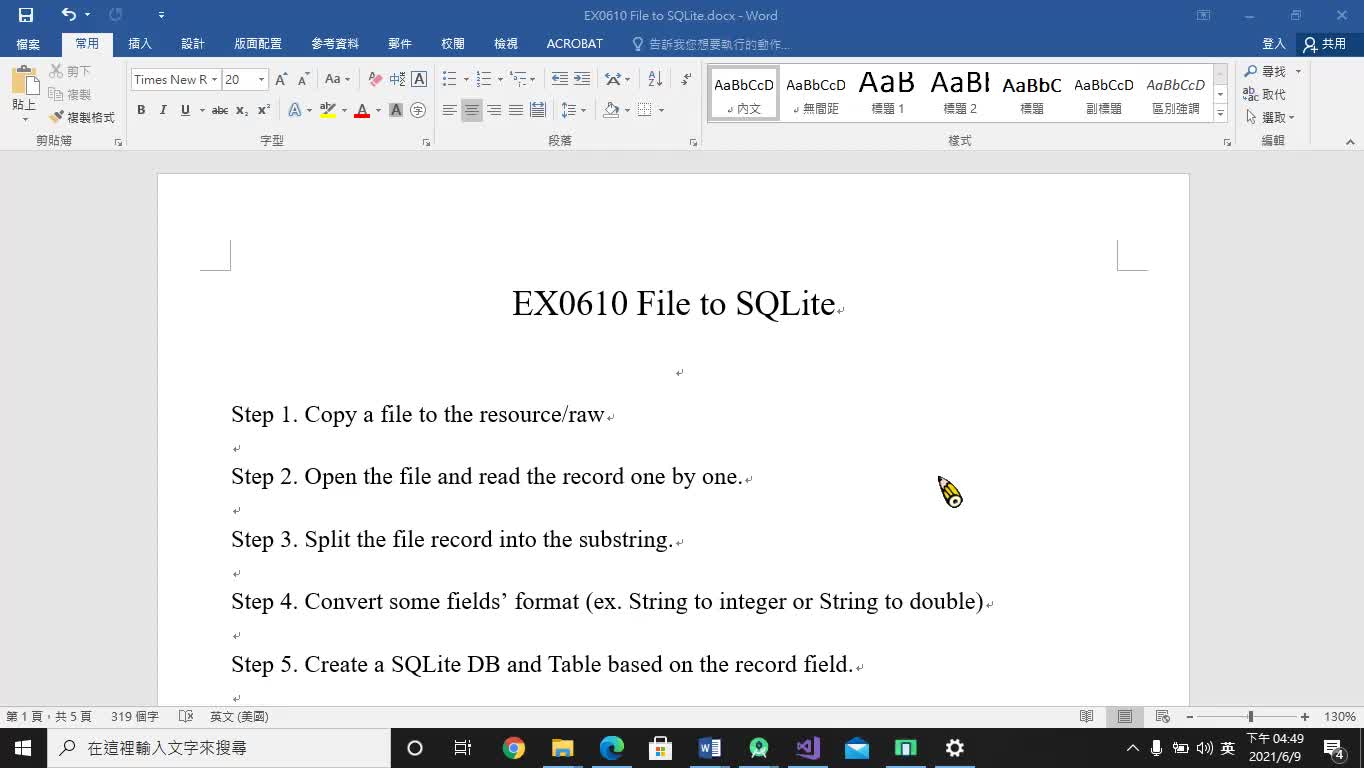Image resolution: width=1364 pixels, height=768 pixels.
Task: Open the 檔案 File tab
Action: (x=28, y=44)
